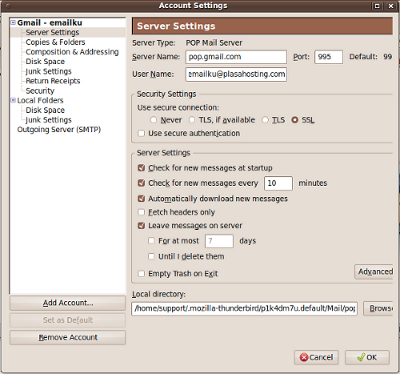This screenshot has height=374, width=400.
Task: Click the Port number field
Action: point(328,57)
